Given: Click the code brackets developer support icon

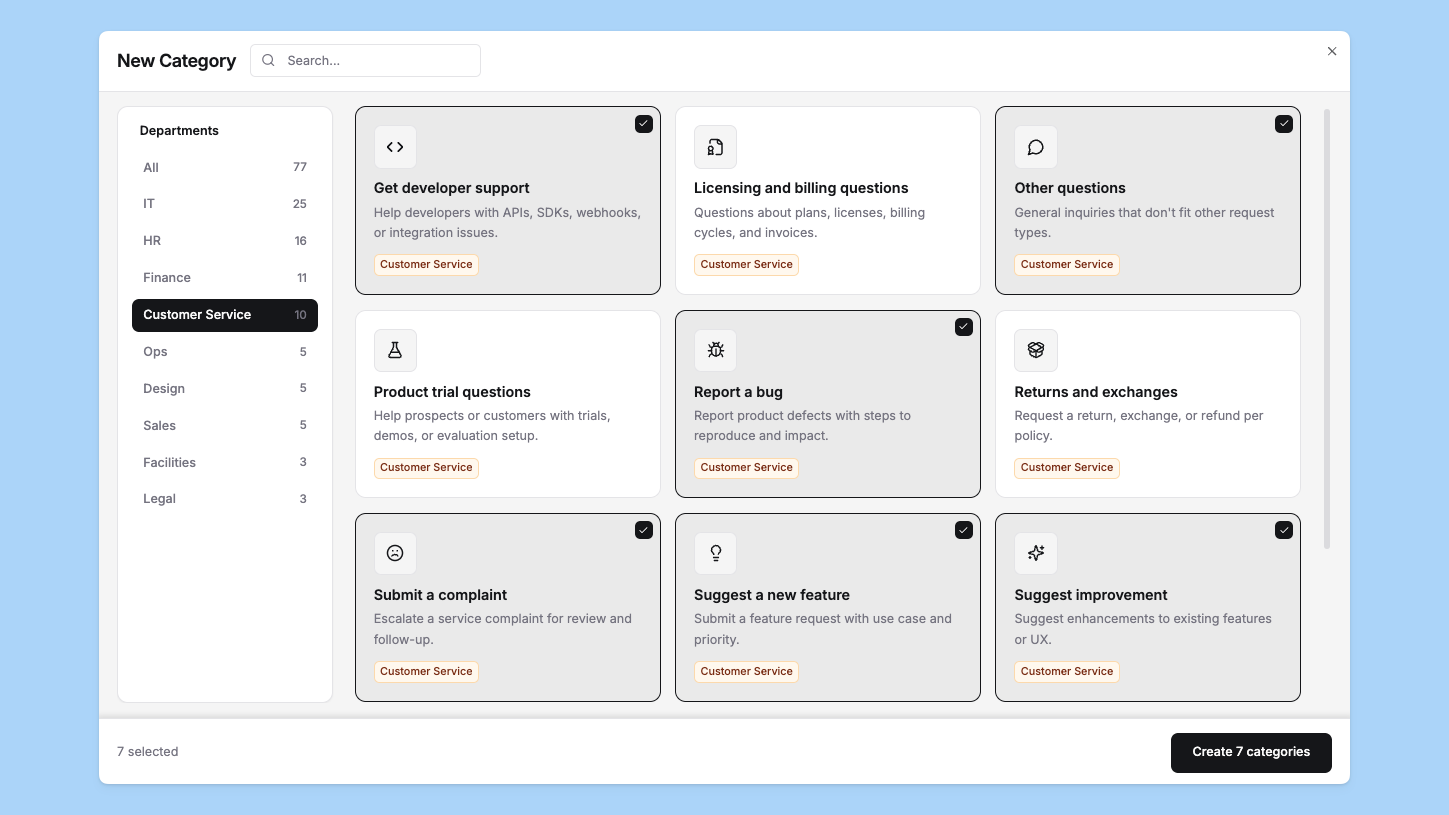Looking at the screenshot, I should (x=395, y=147).
